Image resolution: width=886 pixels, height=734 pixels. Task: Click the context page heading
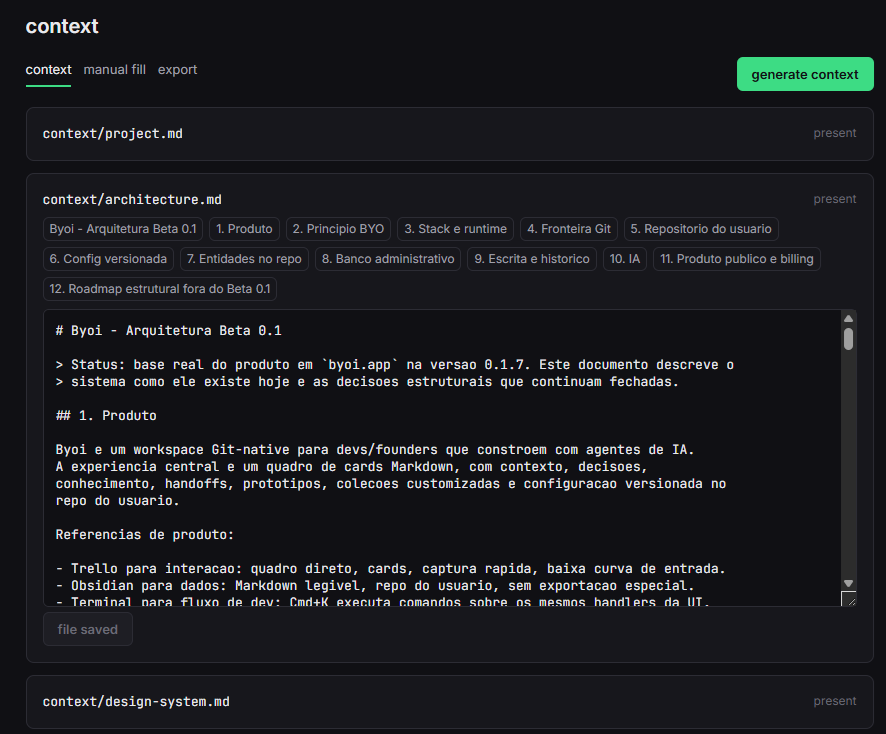[x=62, y=26]
